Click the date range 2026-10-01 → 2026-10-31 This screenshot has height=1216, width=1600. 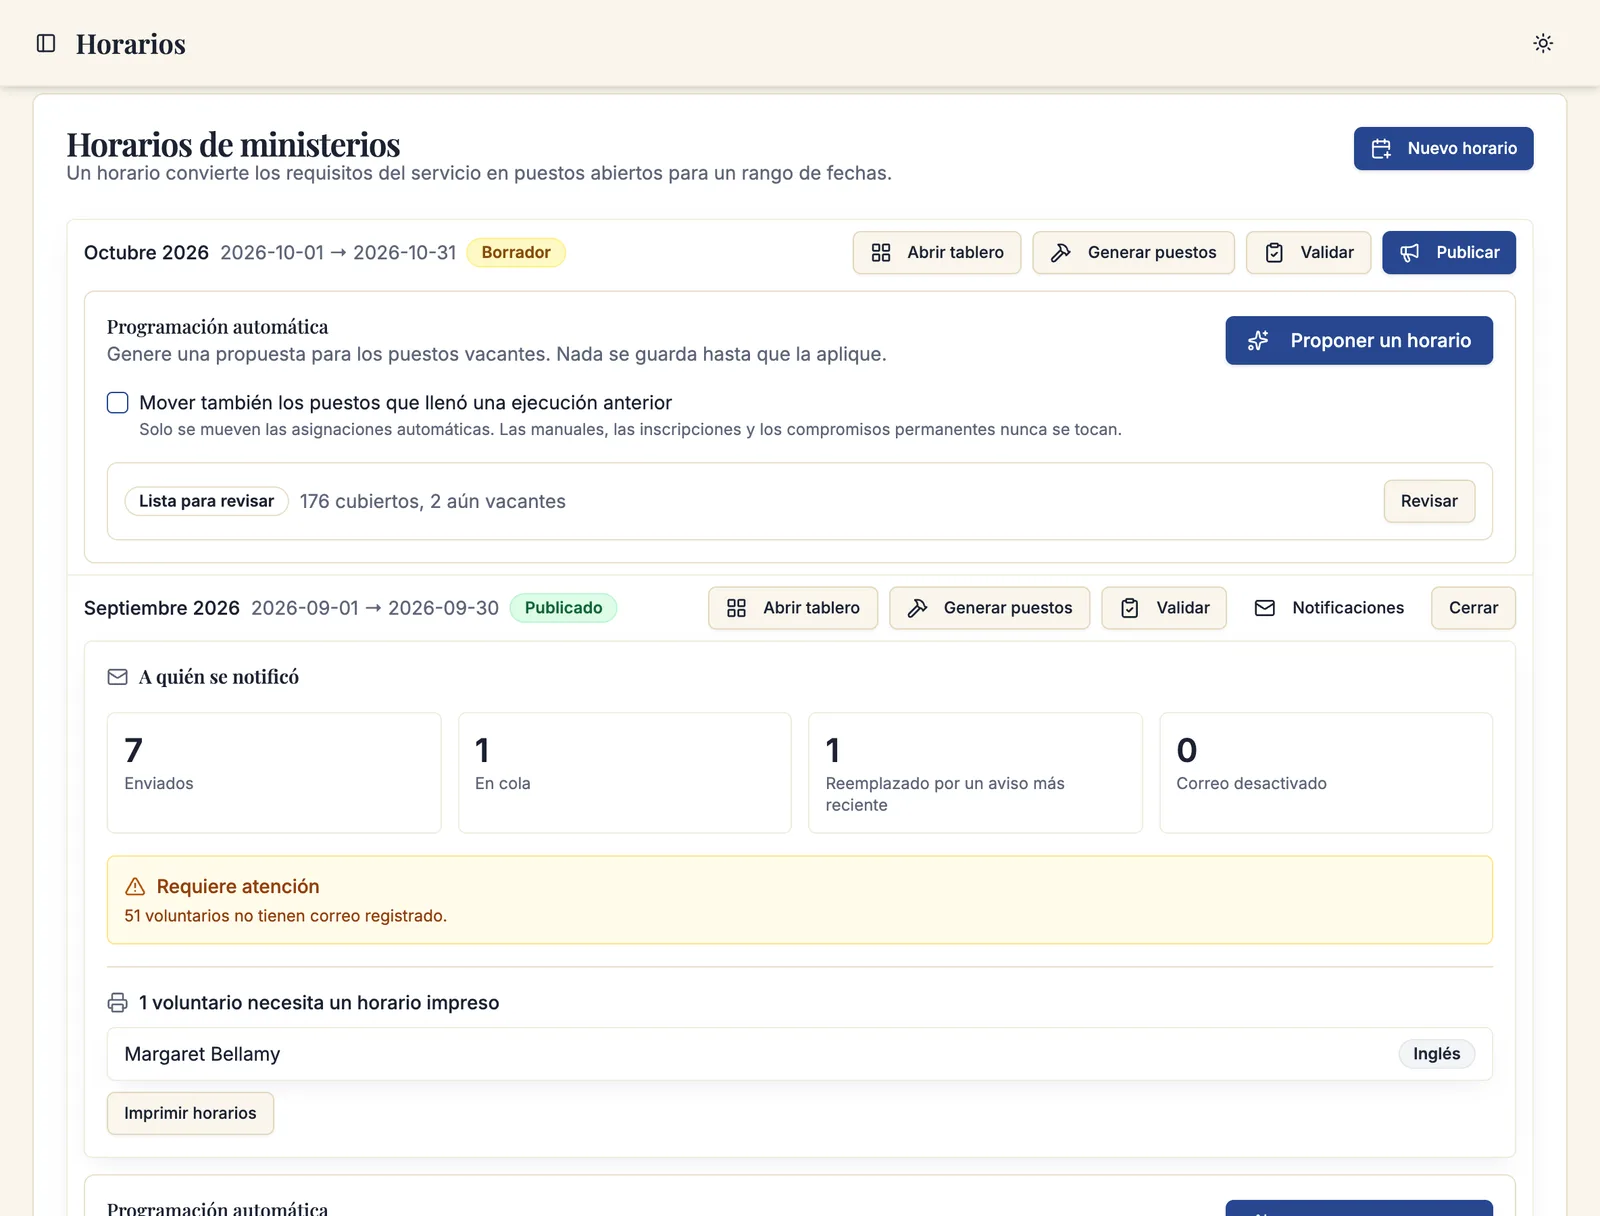338,253
